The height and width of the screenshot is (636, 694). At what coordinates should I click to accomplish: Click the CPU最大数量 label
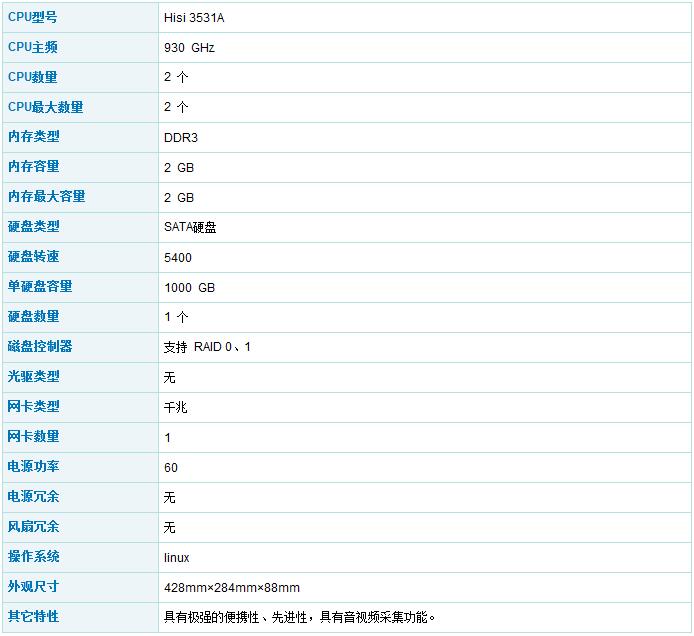click(x=46, y=107)
